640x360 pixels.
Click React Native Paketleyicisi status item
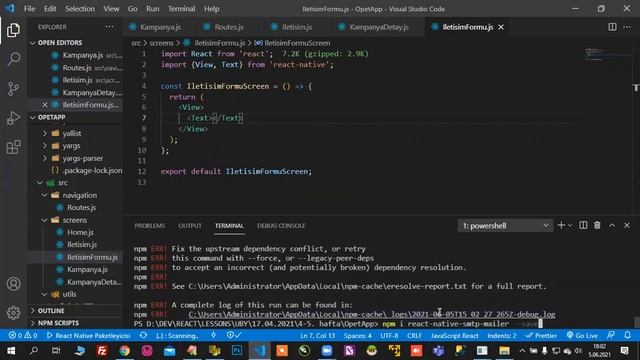89,336
